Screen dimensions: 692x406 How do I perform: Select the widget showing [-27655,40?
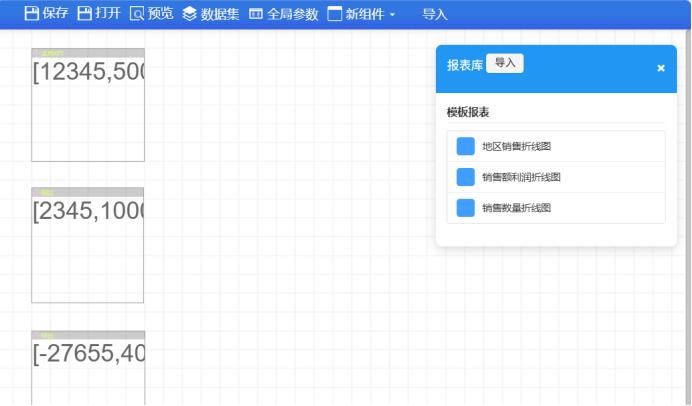pyautogui.click(x=88, y=368)
